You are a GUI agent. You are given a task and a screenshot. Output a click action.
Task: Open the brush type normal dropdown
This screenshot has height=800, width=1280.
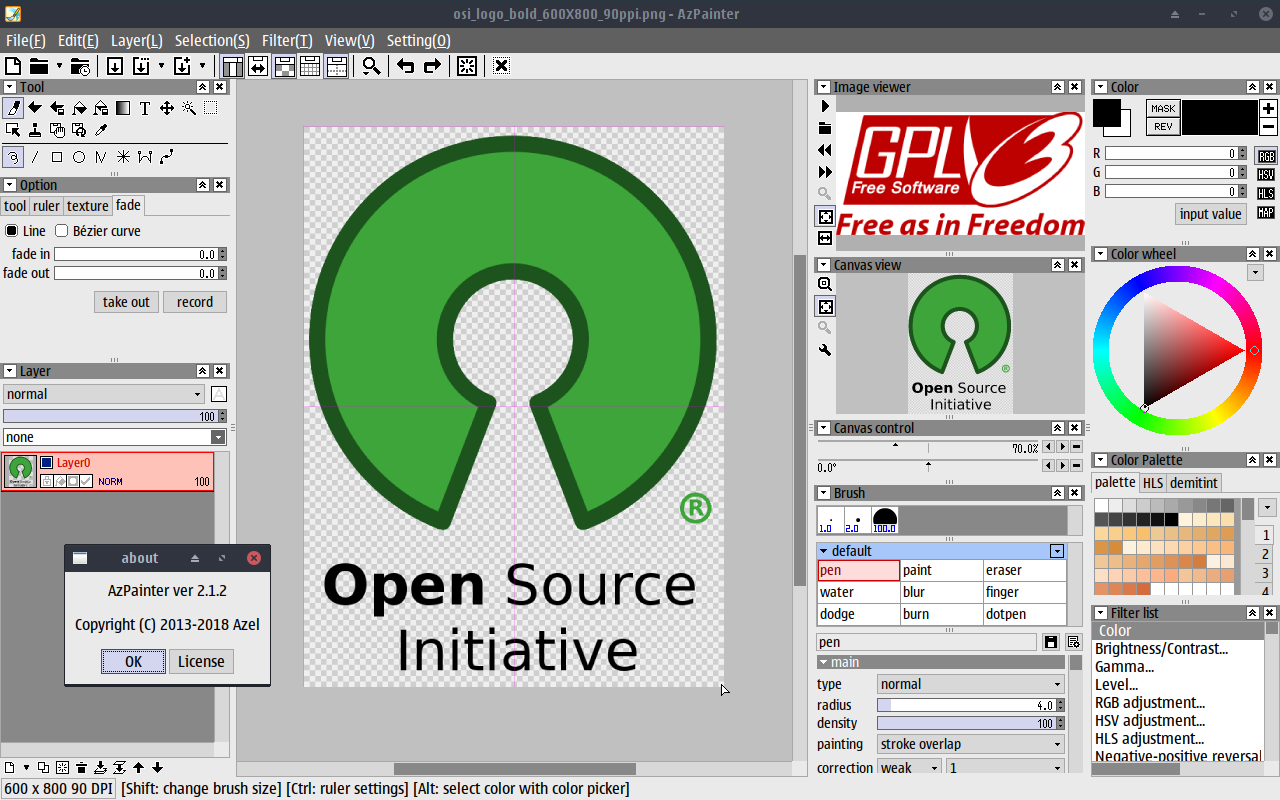pos(971,684)
